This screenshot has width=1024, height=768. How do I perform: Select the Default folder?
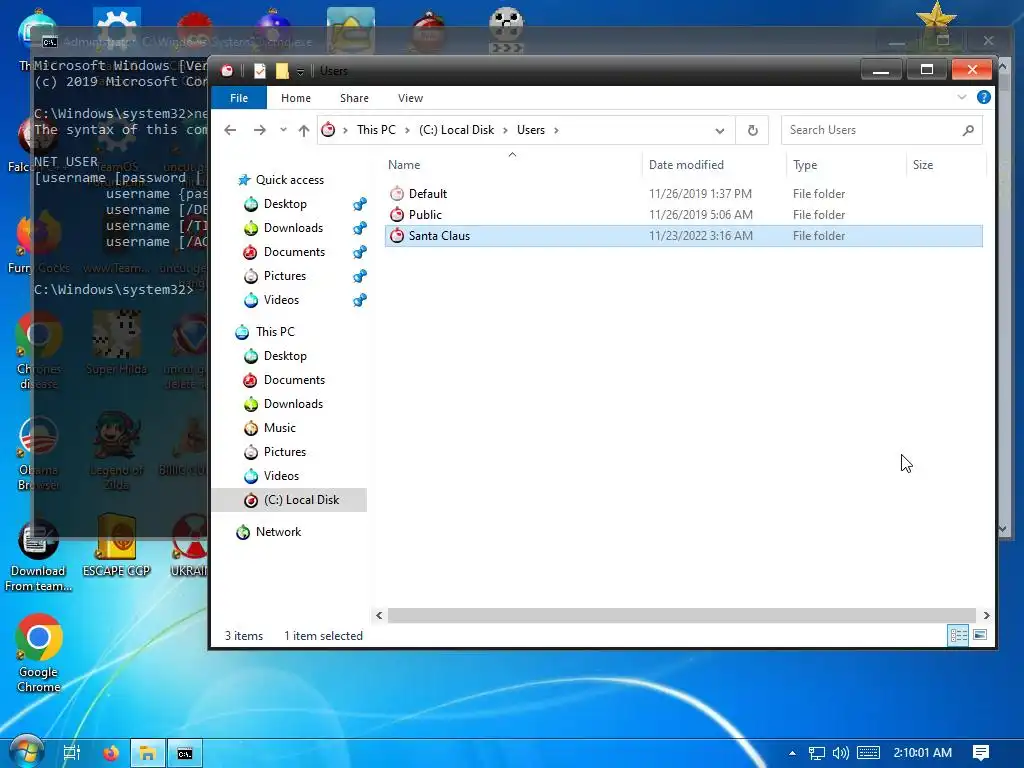[x=684, y=193]
